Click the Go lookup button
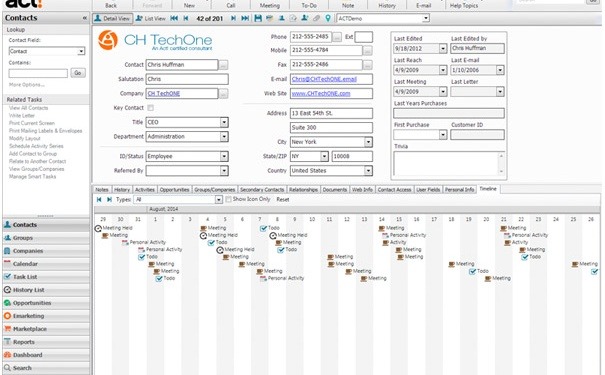Viewport: 605px width, 375px height. click(78, 73)
